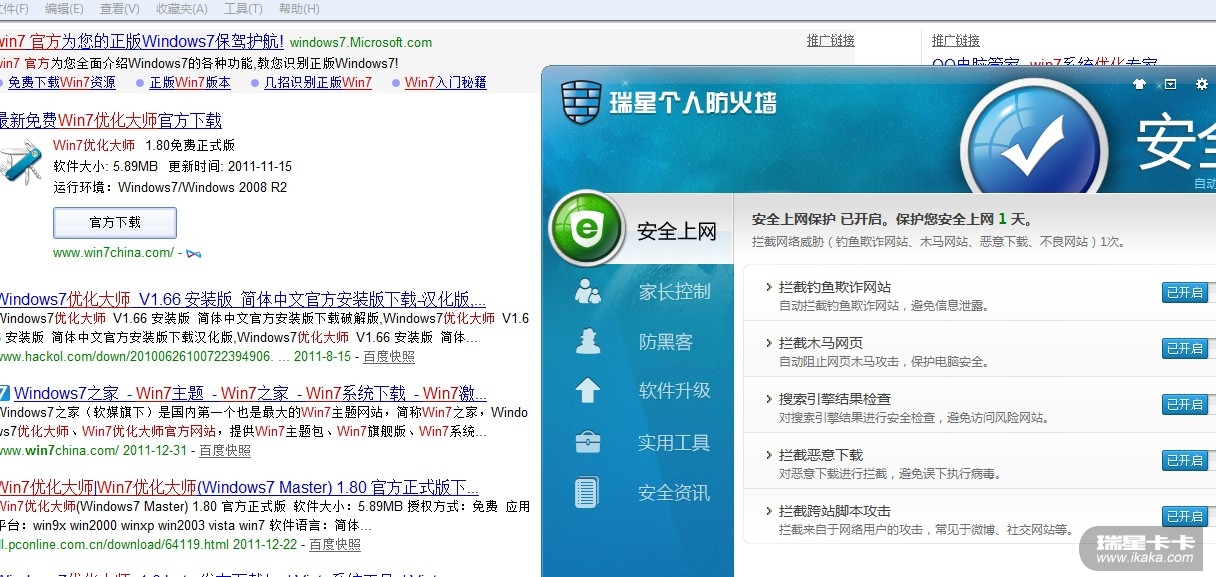The width and height of the screenshot is (1216, 577).
Task: Click the 软件升级 up-arrow icon
Action: point(588,391)
